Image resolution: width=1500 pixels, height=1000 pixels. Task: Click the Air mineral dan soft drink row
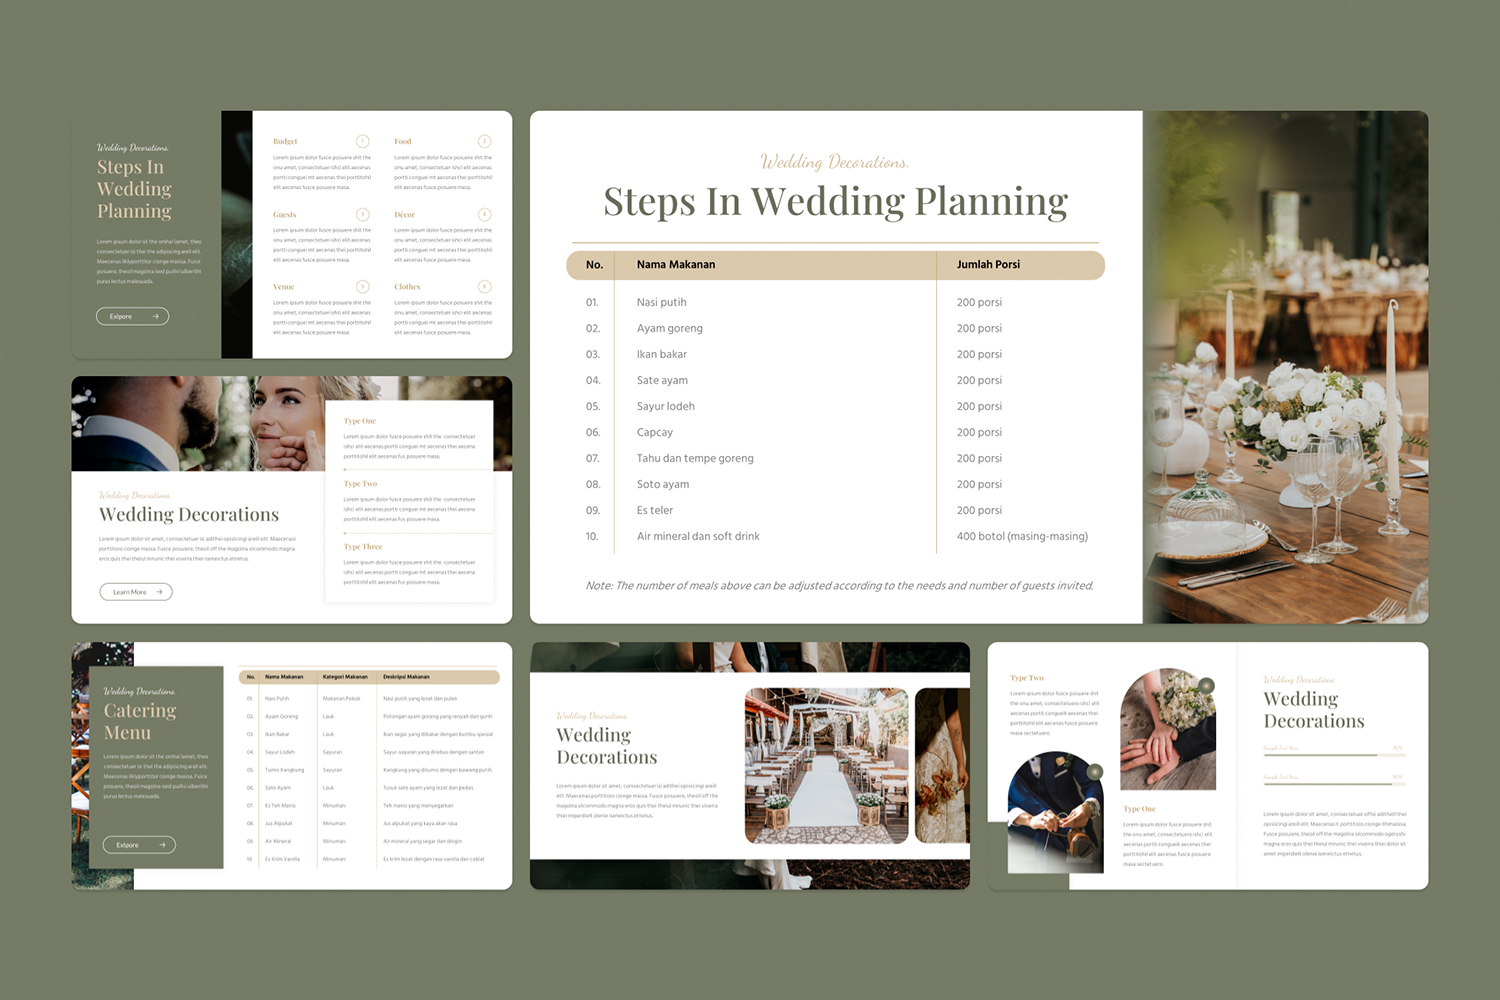click(698, 537)
